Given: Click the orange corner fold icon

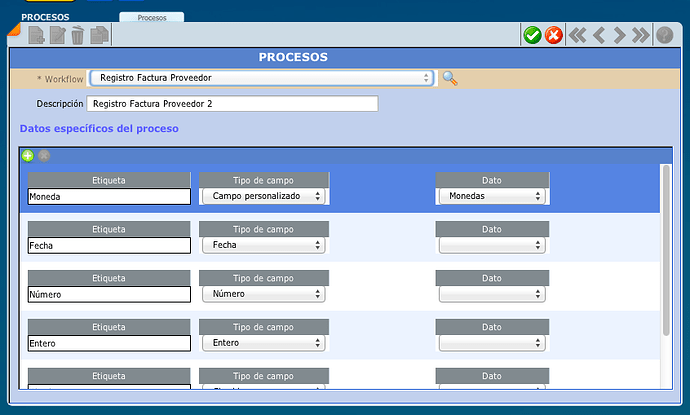Looking at the screenshot, I should (x=14, y=30).
